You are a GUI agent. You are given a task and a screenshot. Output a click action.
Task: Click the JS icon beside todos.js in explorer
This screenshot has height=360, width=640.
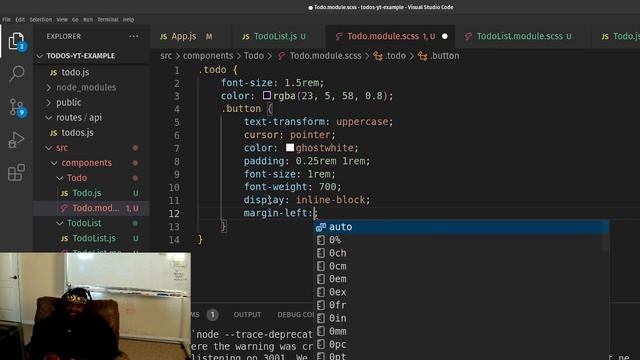pos(53,133)
